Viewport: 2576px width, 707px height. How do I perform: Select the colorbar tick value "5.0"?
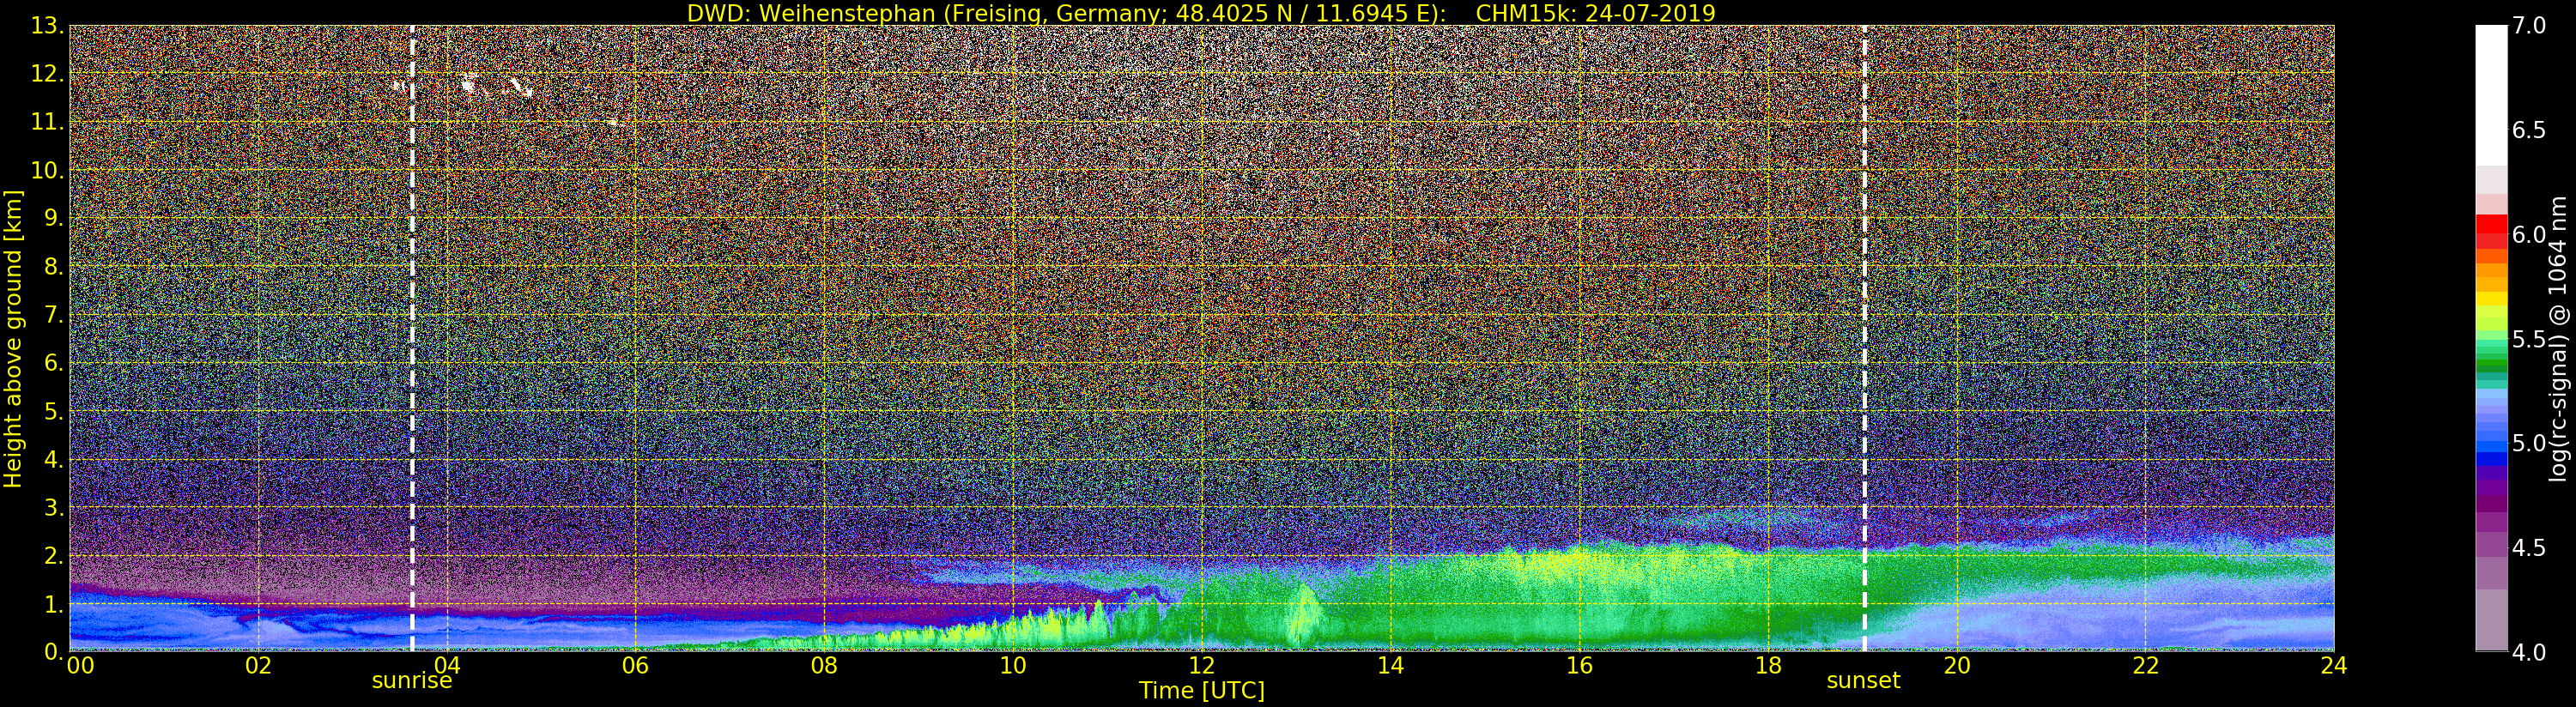(2529, 444)
